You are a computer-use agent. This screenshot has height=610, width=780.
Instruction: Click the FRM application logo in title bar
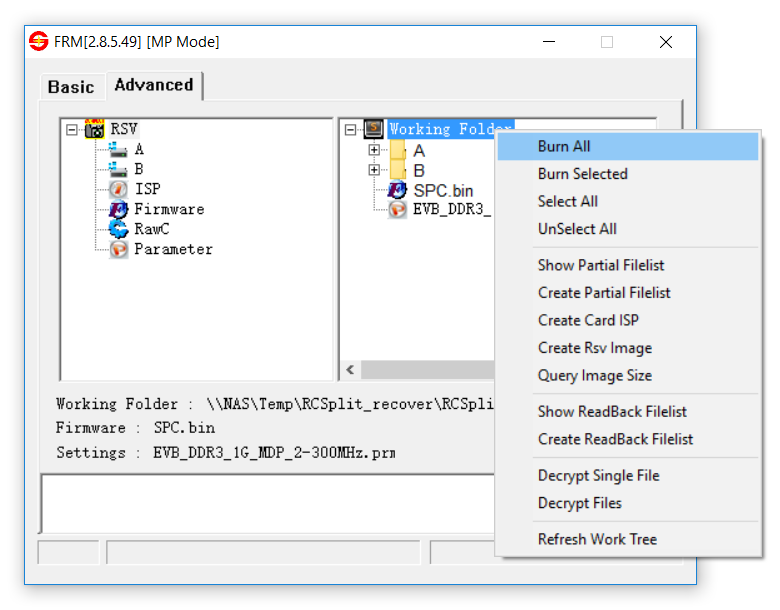[x=39, y=41]
